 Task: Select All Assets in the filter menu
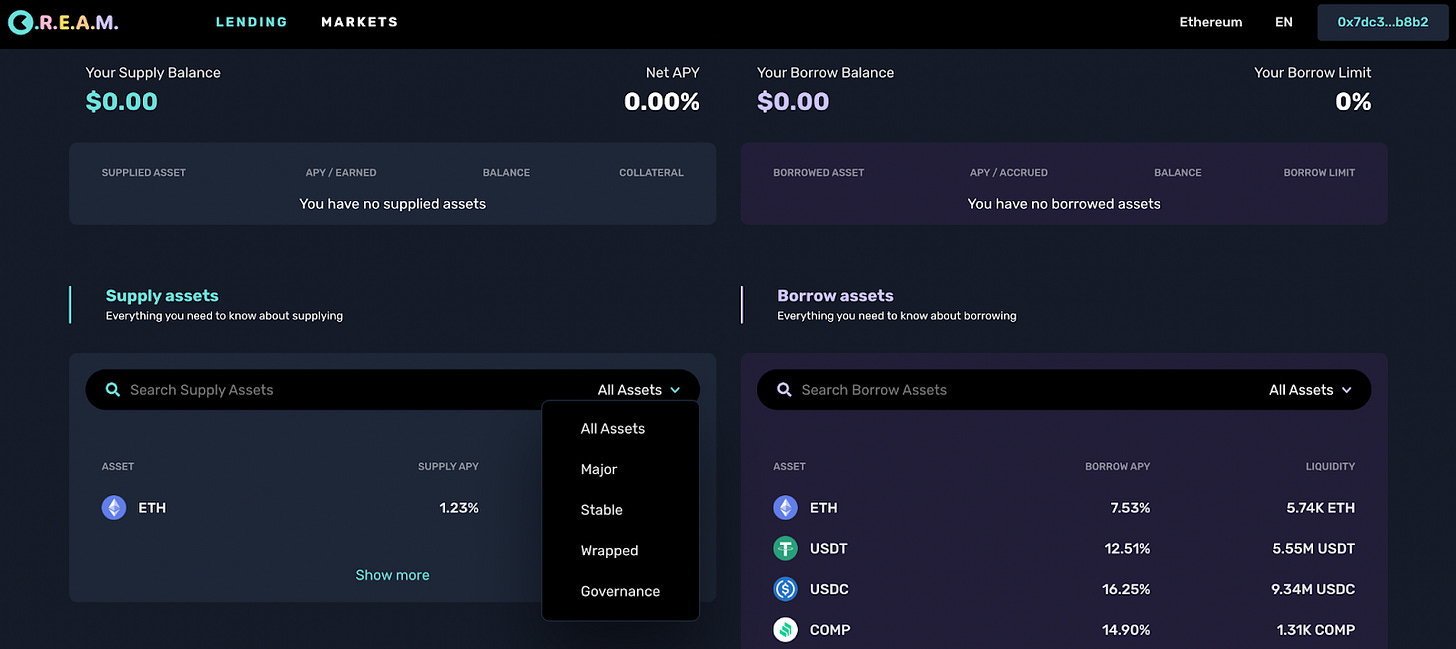pyautogui.click(x=613, y=429)
